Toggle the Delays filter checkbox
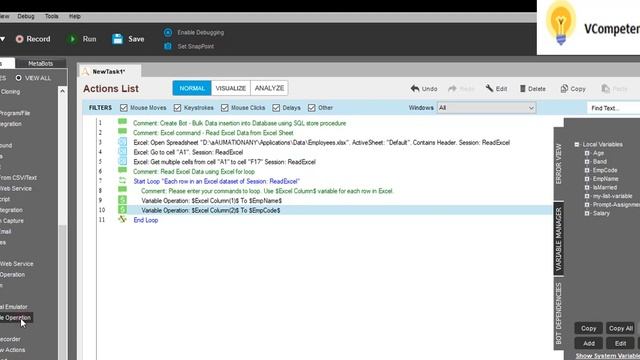 pyautogui.click(x=276, y=108)
